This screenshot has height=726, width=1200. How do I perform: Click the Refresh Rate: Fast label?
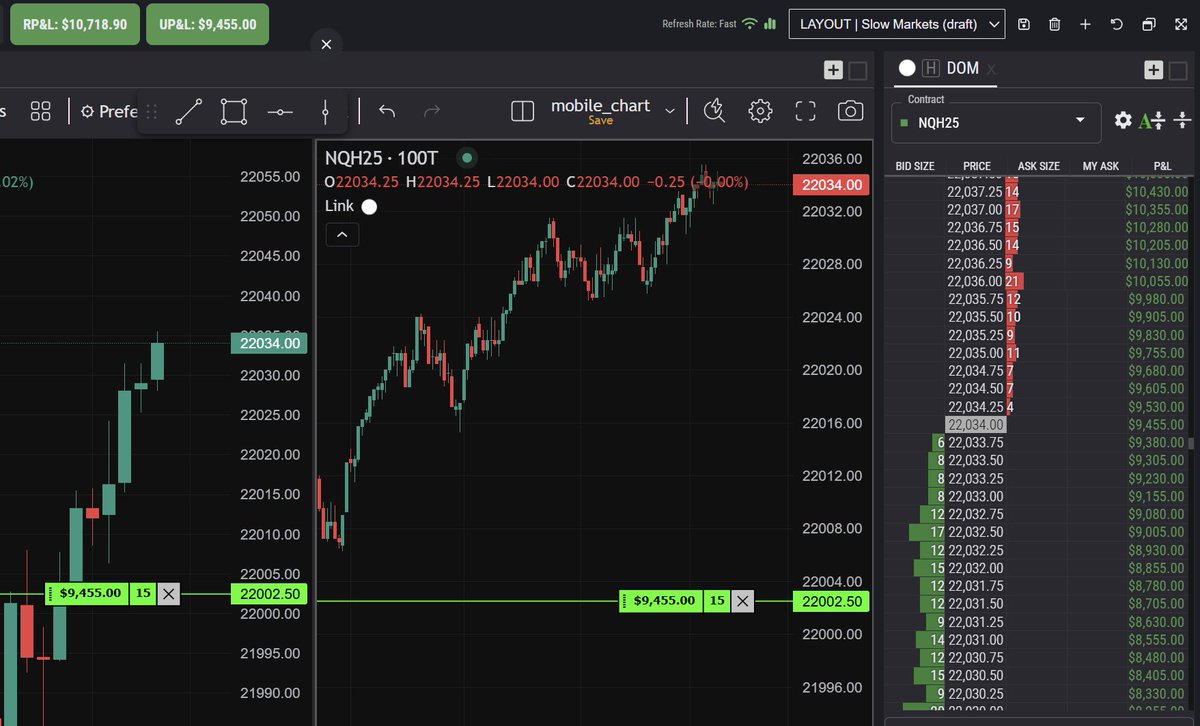[x=699, y=24]
